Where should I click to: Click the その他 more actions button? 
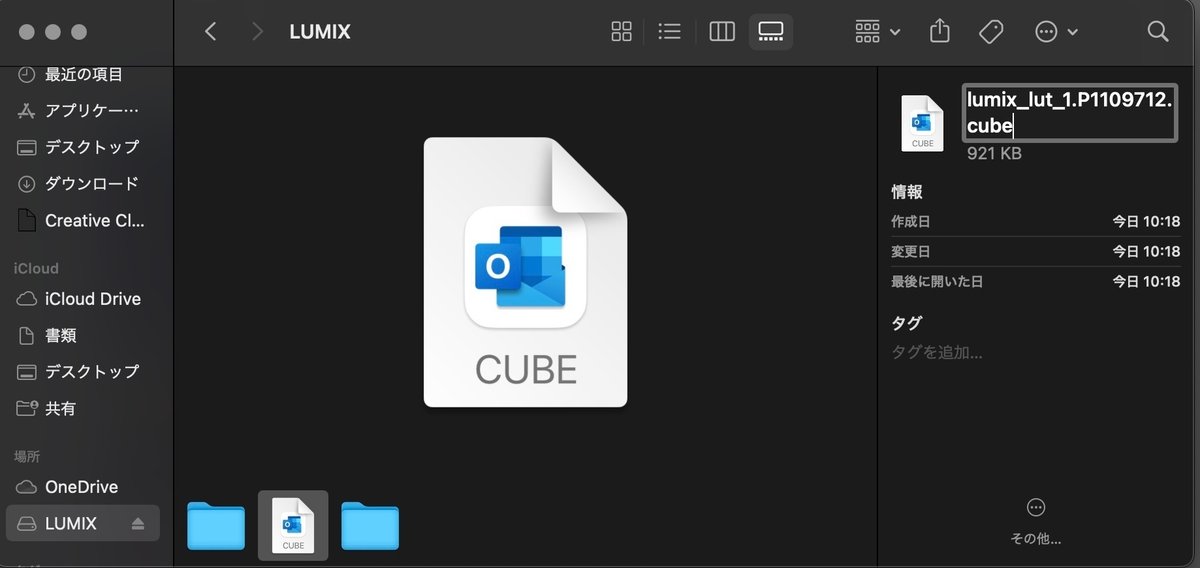tap(1036, 521)
